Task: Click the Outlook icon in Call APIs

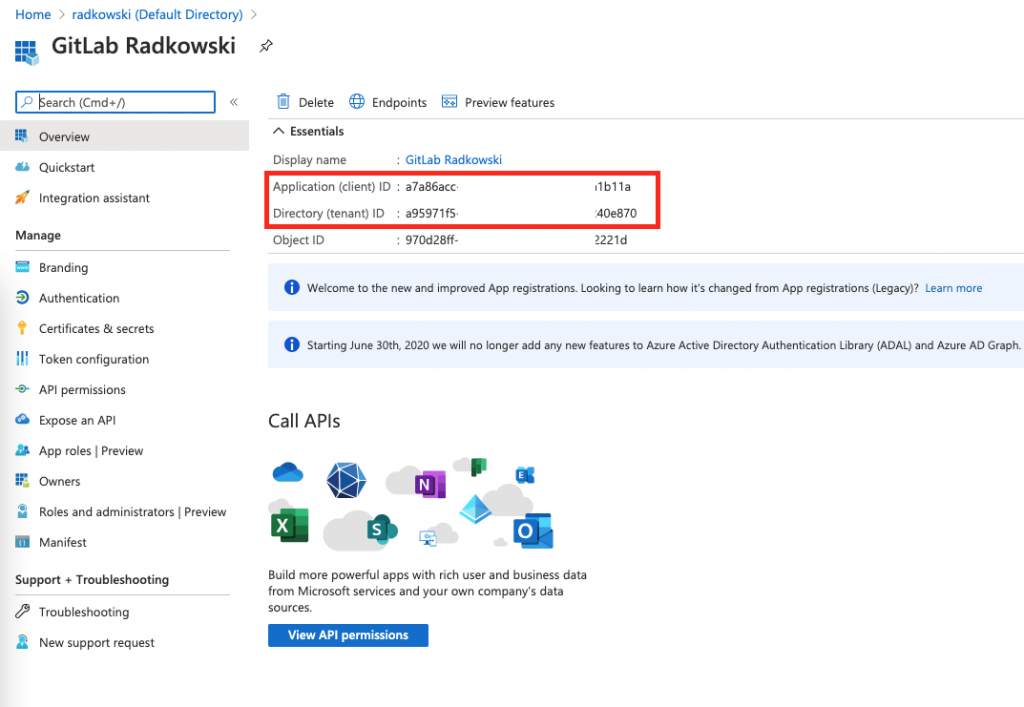Action: tap(533, 531)
